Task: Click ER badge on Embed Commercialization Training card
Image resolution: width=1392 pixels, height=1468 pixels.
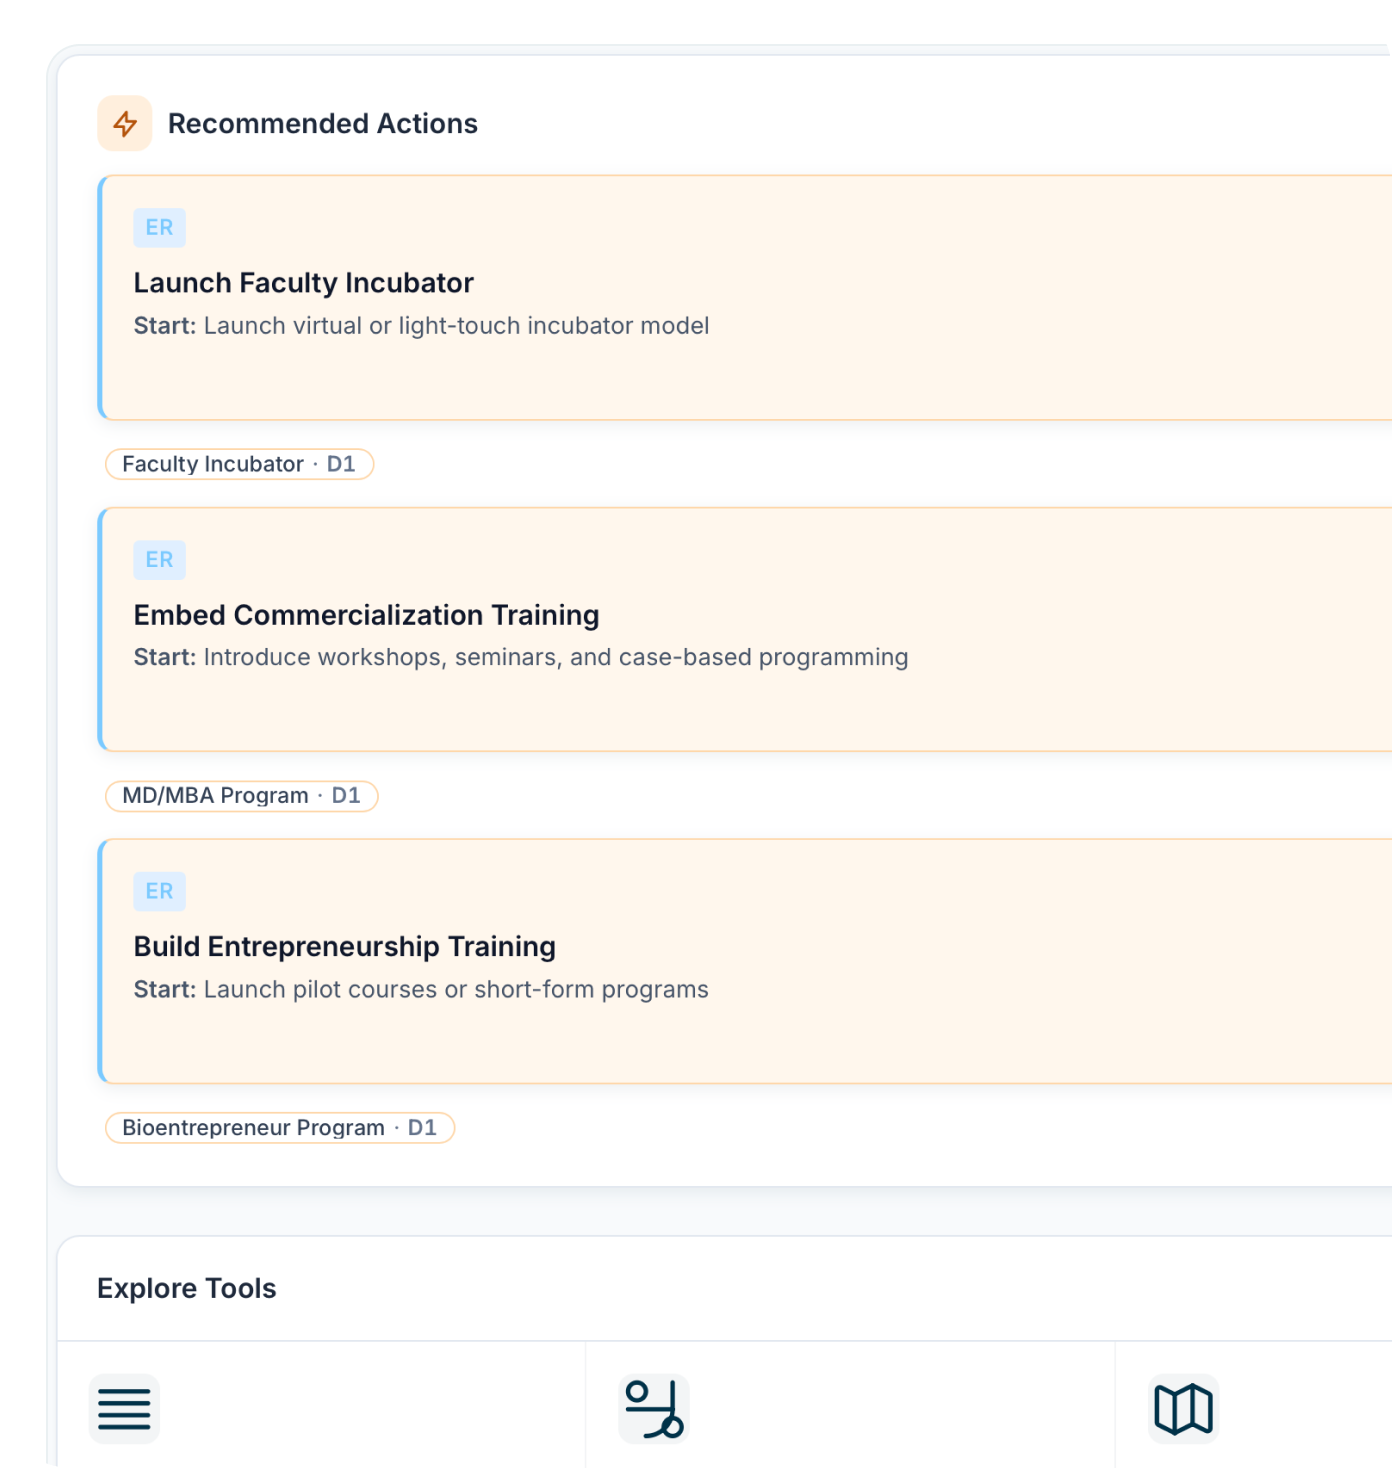Action: tap(160, 560)
